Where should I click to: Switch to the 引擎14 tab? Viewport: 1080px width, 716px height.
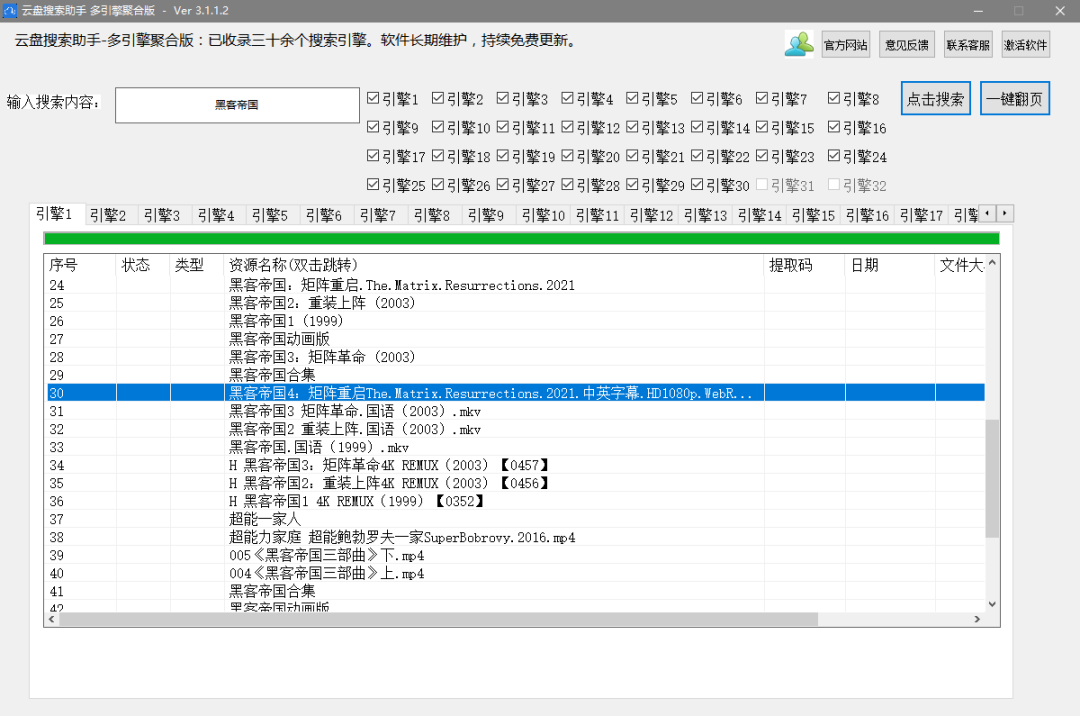point(759,215)
